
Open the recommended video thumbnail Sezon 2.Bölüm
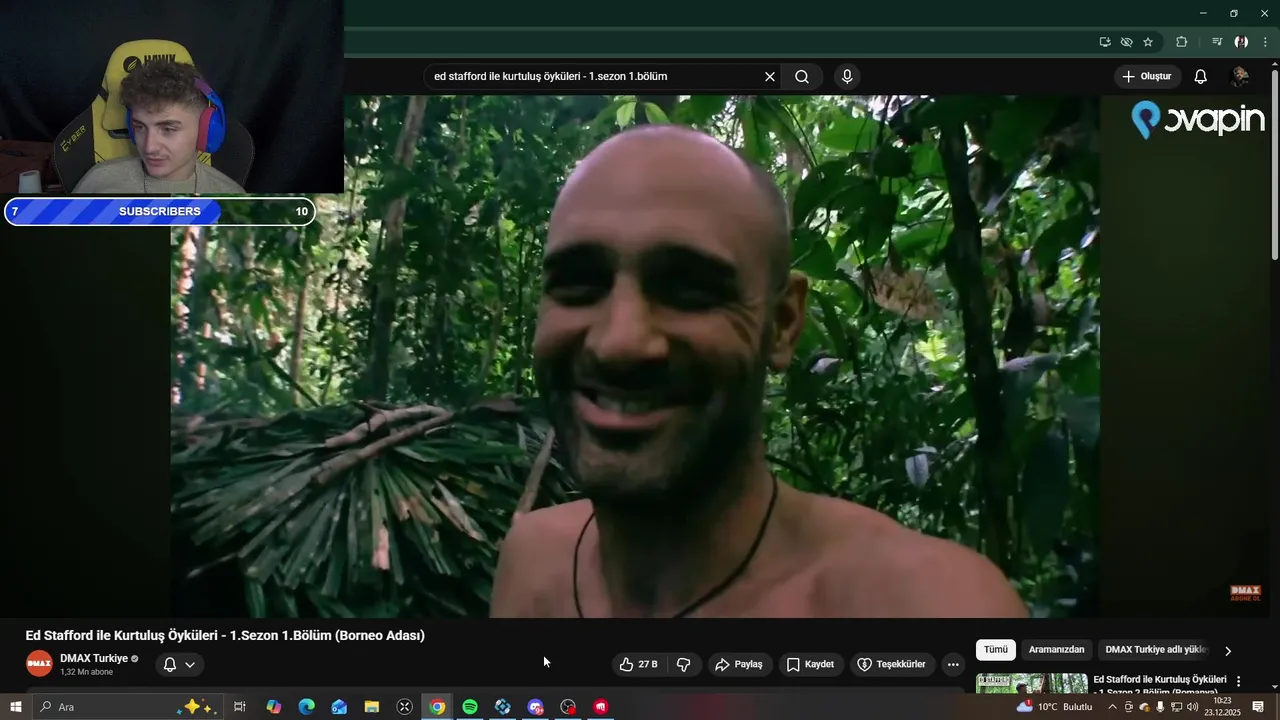[1032, 684]
